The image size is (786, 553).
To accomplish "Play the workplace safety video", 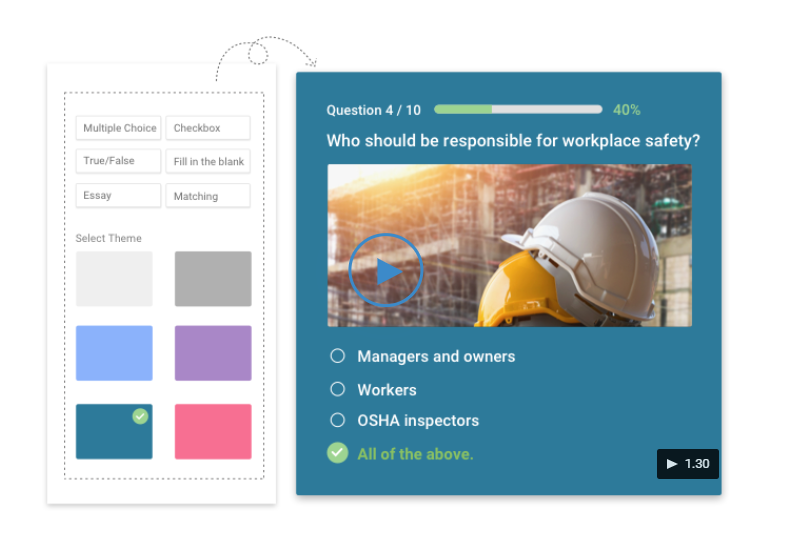I will click(x=386, y=270).
